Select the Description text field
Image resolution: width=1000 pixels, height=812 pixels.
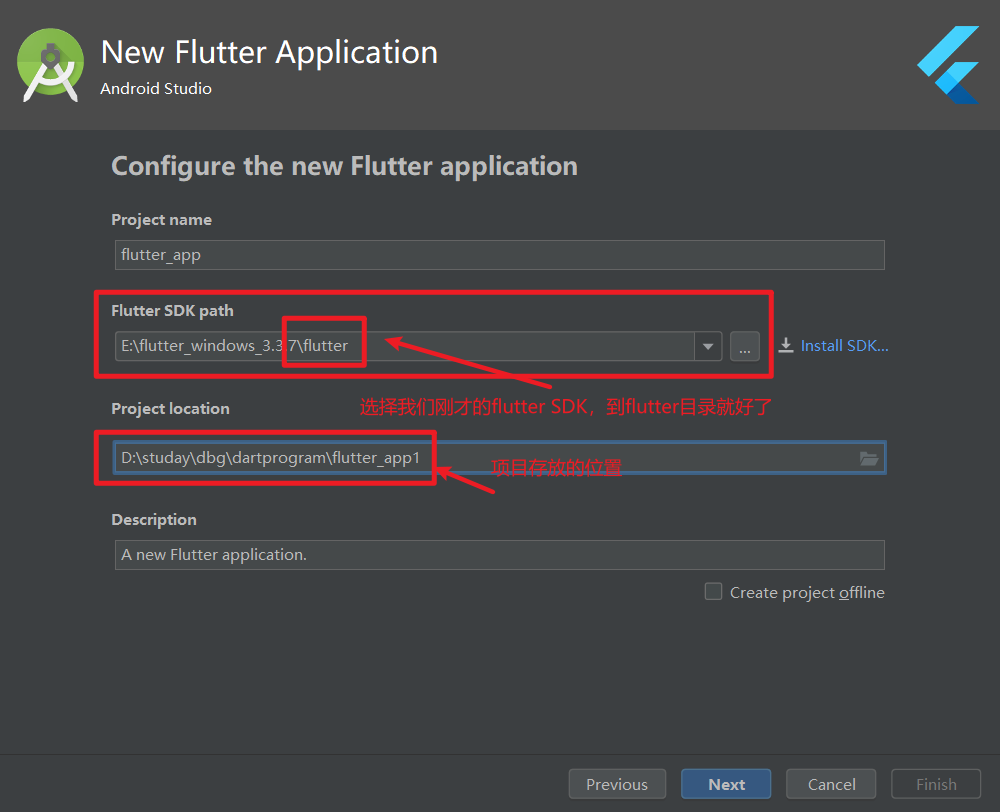pos(500,555)
